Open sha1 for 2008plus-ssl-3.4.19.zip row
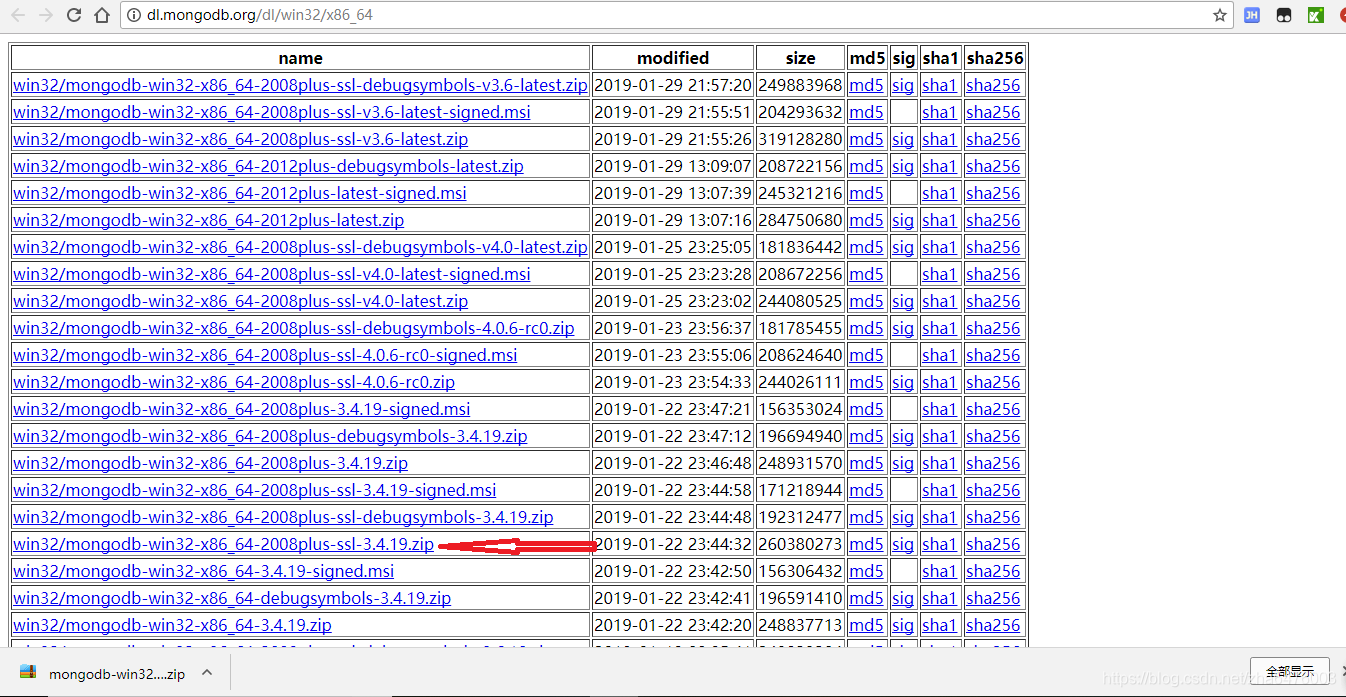Image resolution: width=1346 pixels, height=697 pixels. click(940, 544)
